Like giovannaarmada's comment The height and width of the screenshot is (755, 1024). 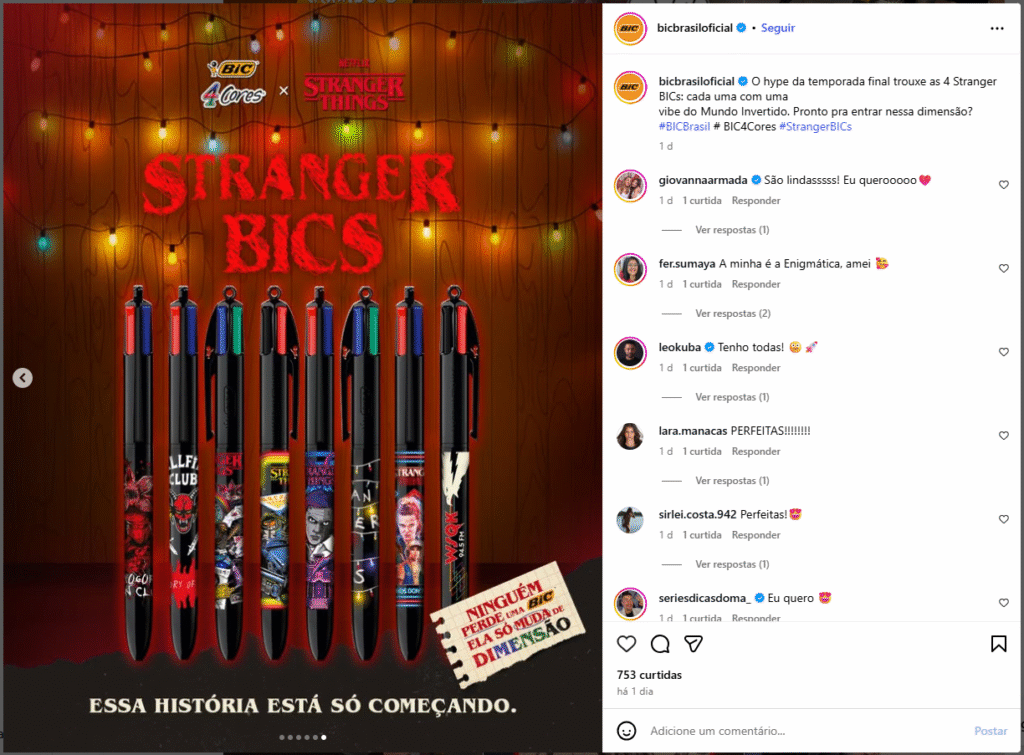[1004, 185]
